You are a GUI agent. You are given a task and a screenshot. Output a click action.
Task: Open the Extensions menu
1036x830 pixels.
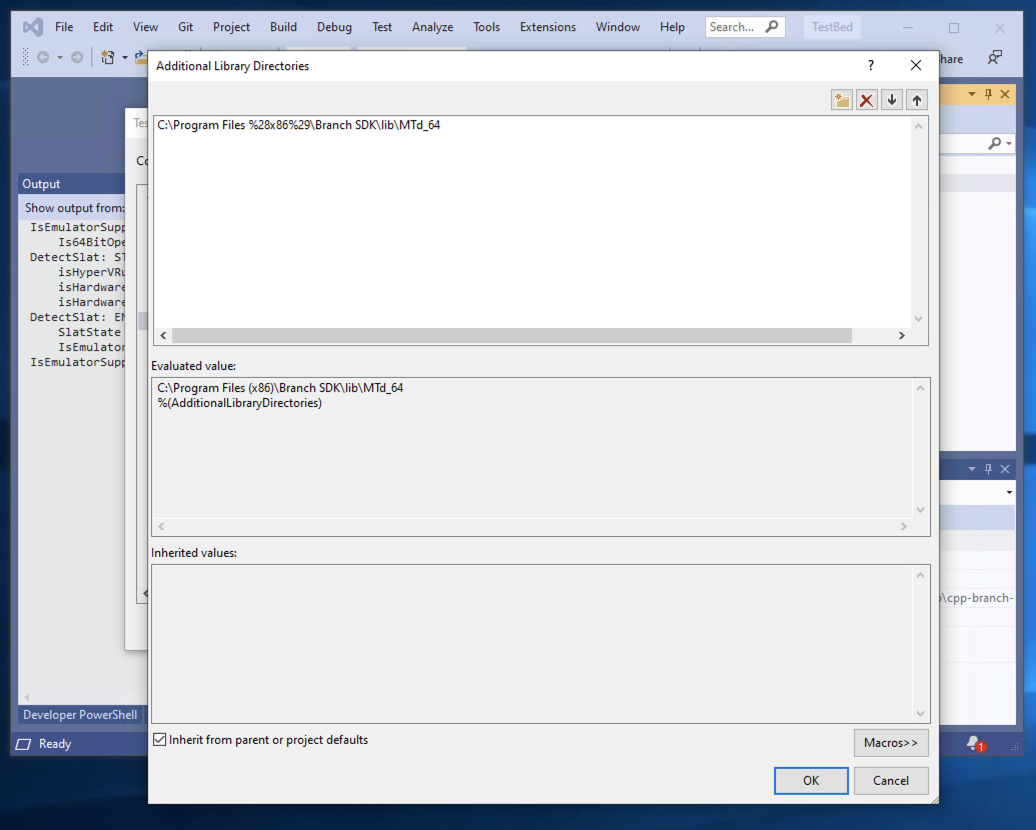click(x=548, y=27)
